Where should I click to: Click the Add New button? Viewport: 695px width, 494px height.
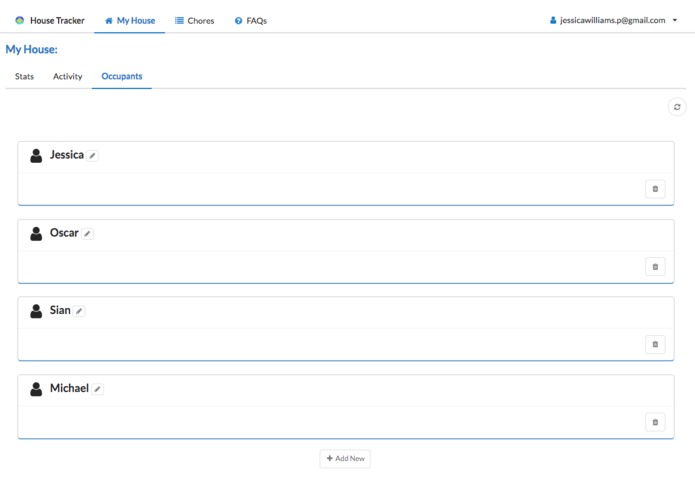345,459
